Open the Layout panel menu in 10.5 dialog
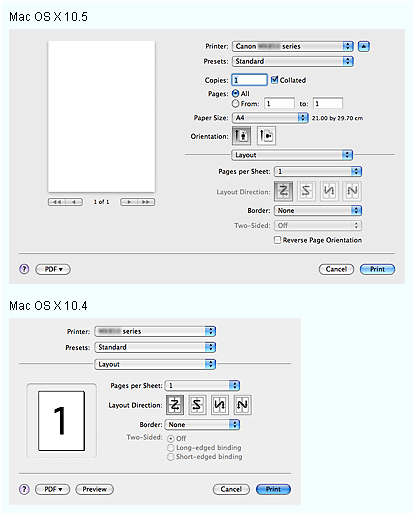The width and height of the screenshot is (414, 513). (292, 155)
